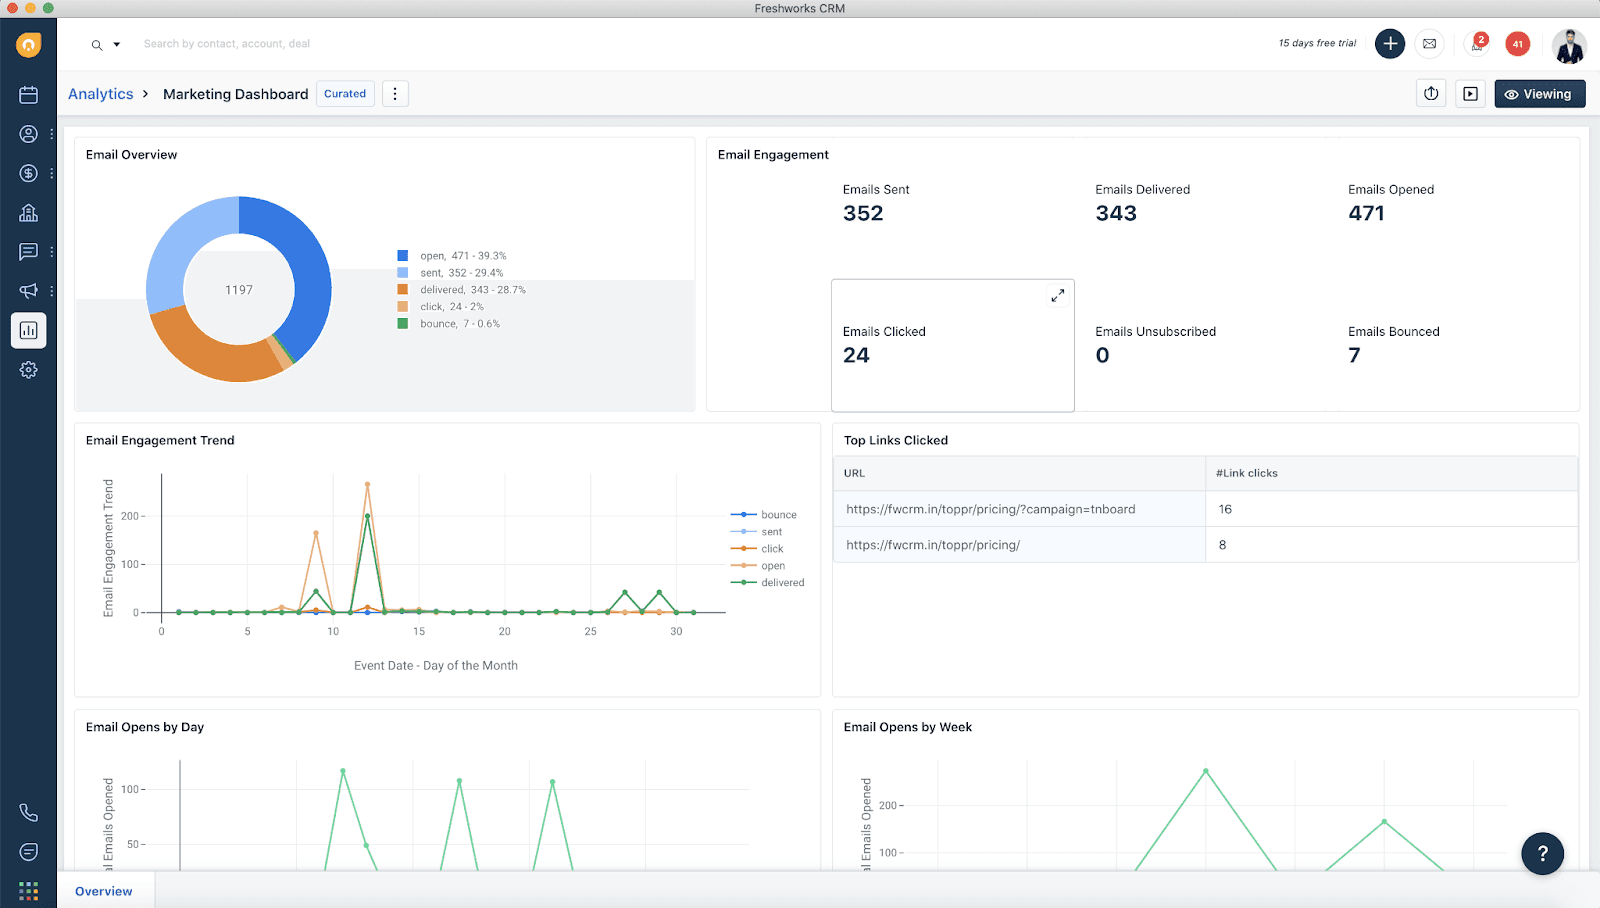Select the Deals dollar icon
Image resolution: width=1600 pixels, height=908 pixels.
click(28, 172)
